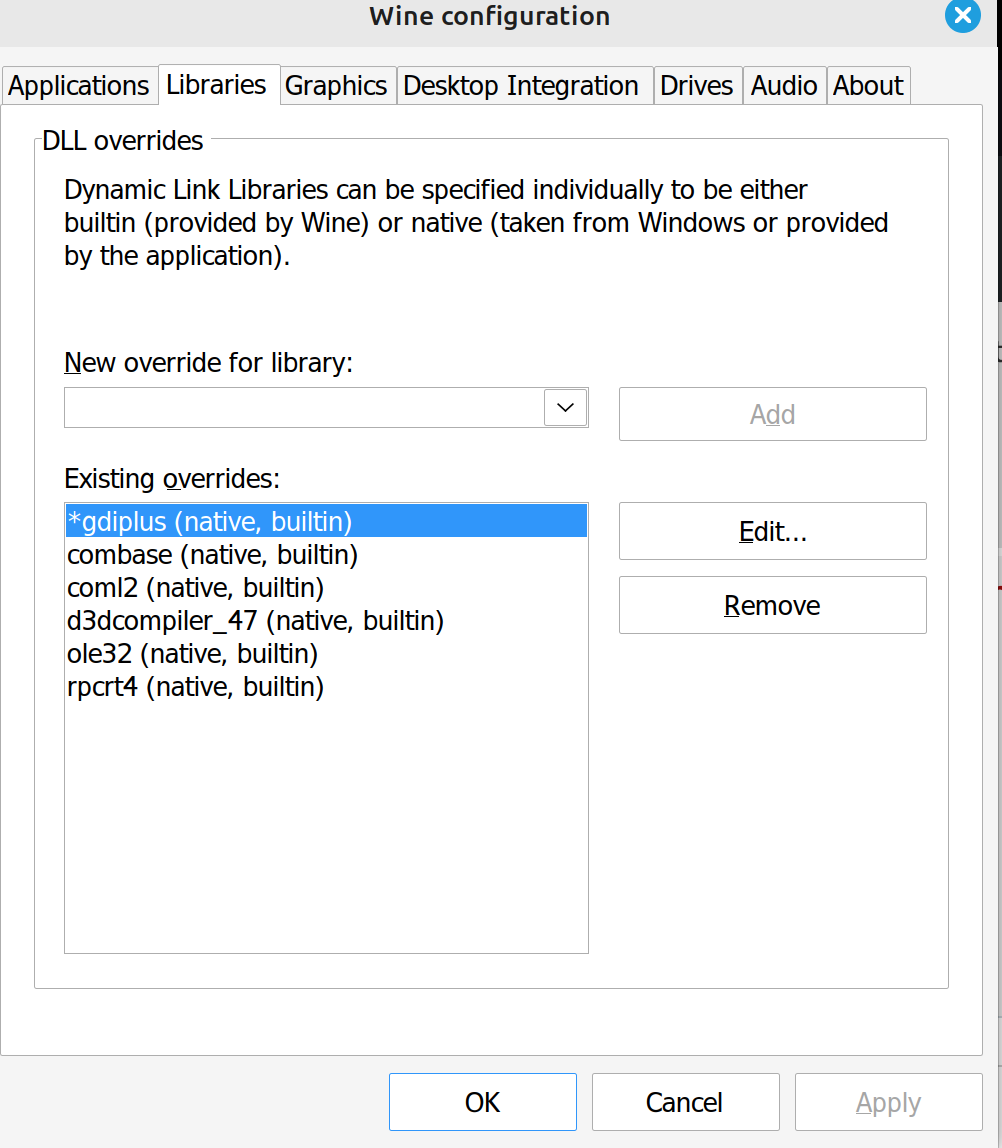Select d3dcompiler_47 override entry
The image size is (1002, 1148).
click(326, 621)
